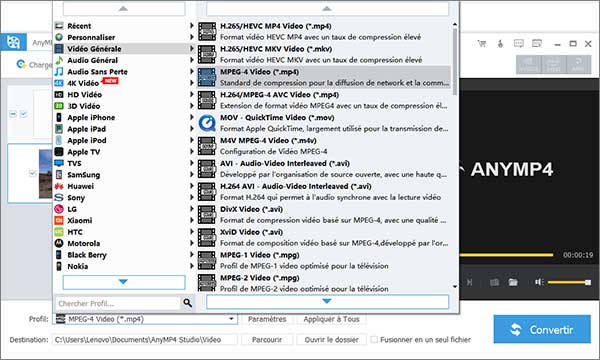Click the shopping cart icon in title bar

pos(482,44)
